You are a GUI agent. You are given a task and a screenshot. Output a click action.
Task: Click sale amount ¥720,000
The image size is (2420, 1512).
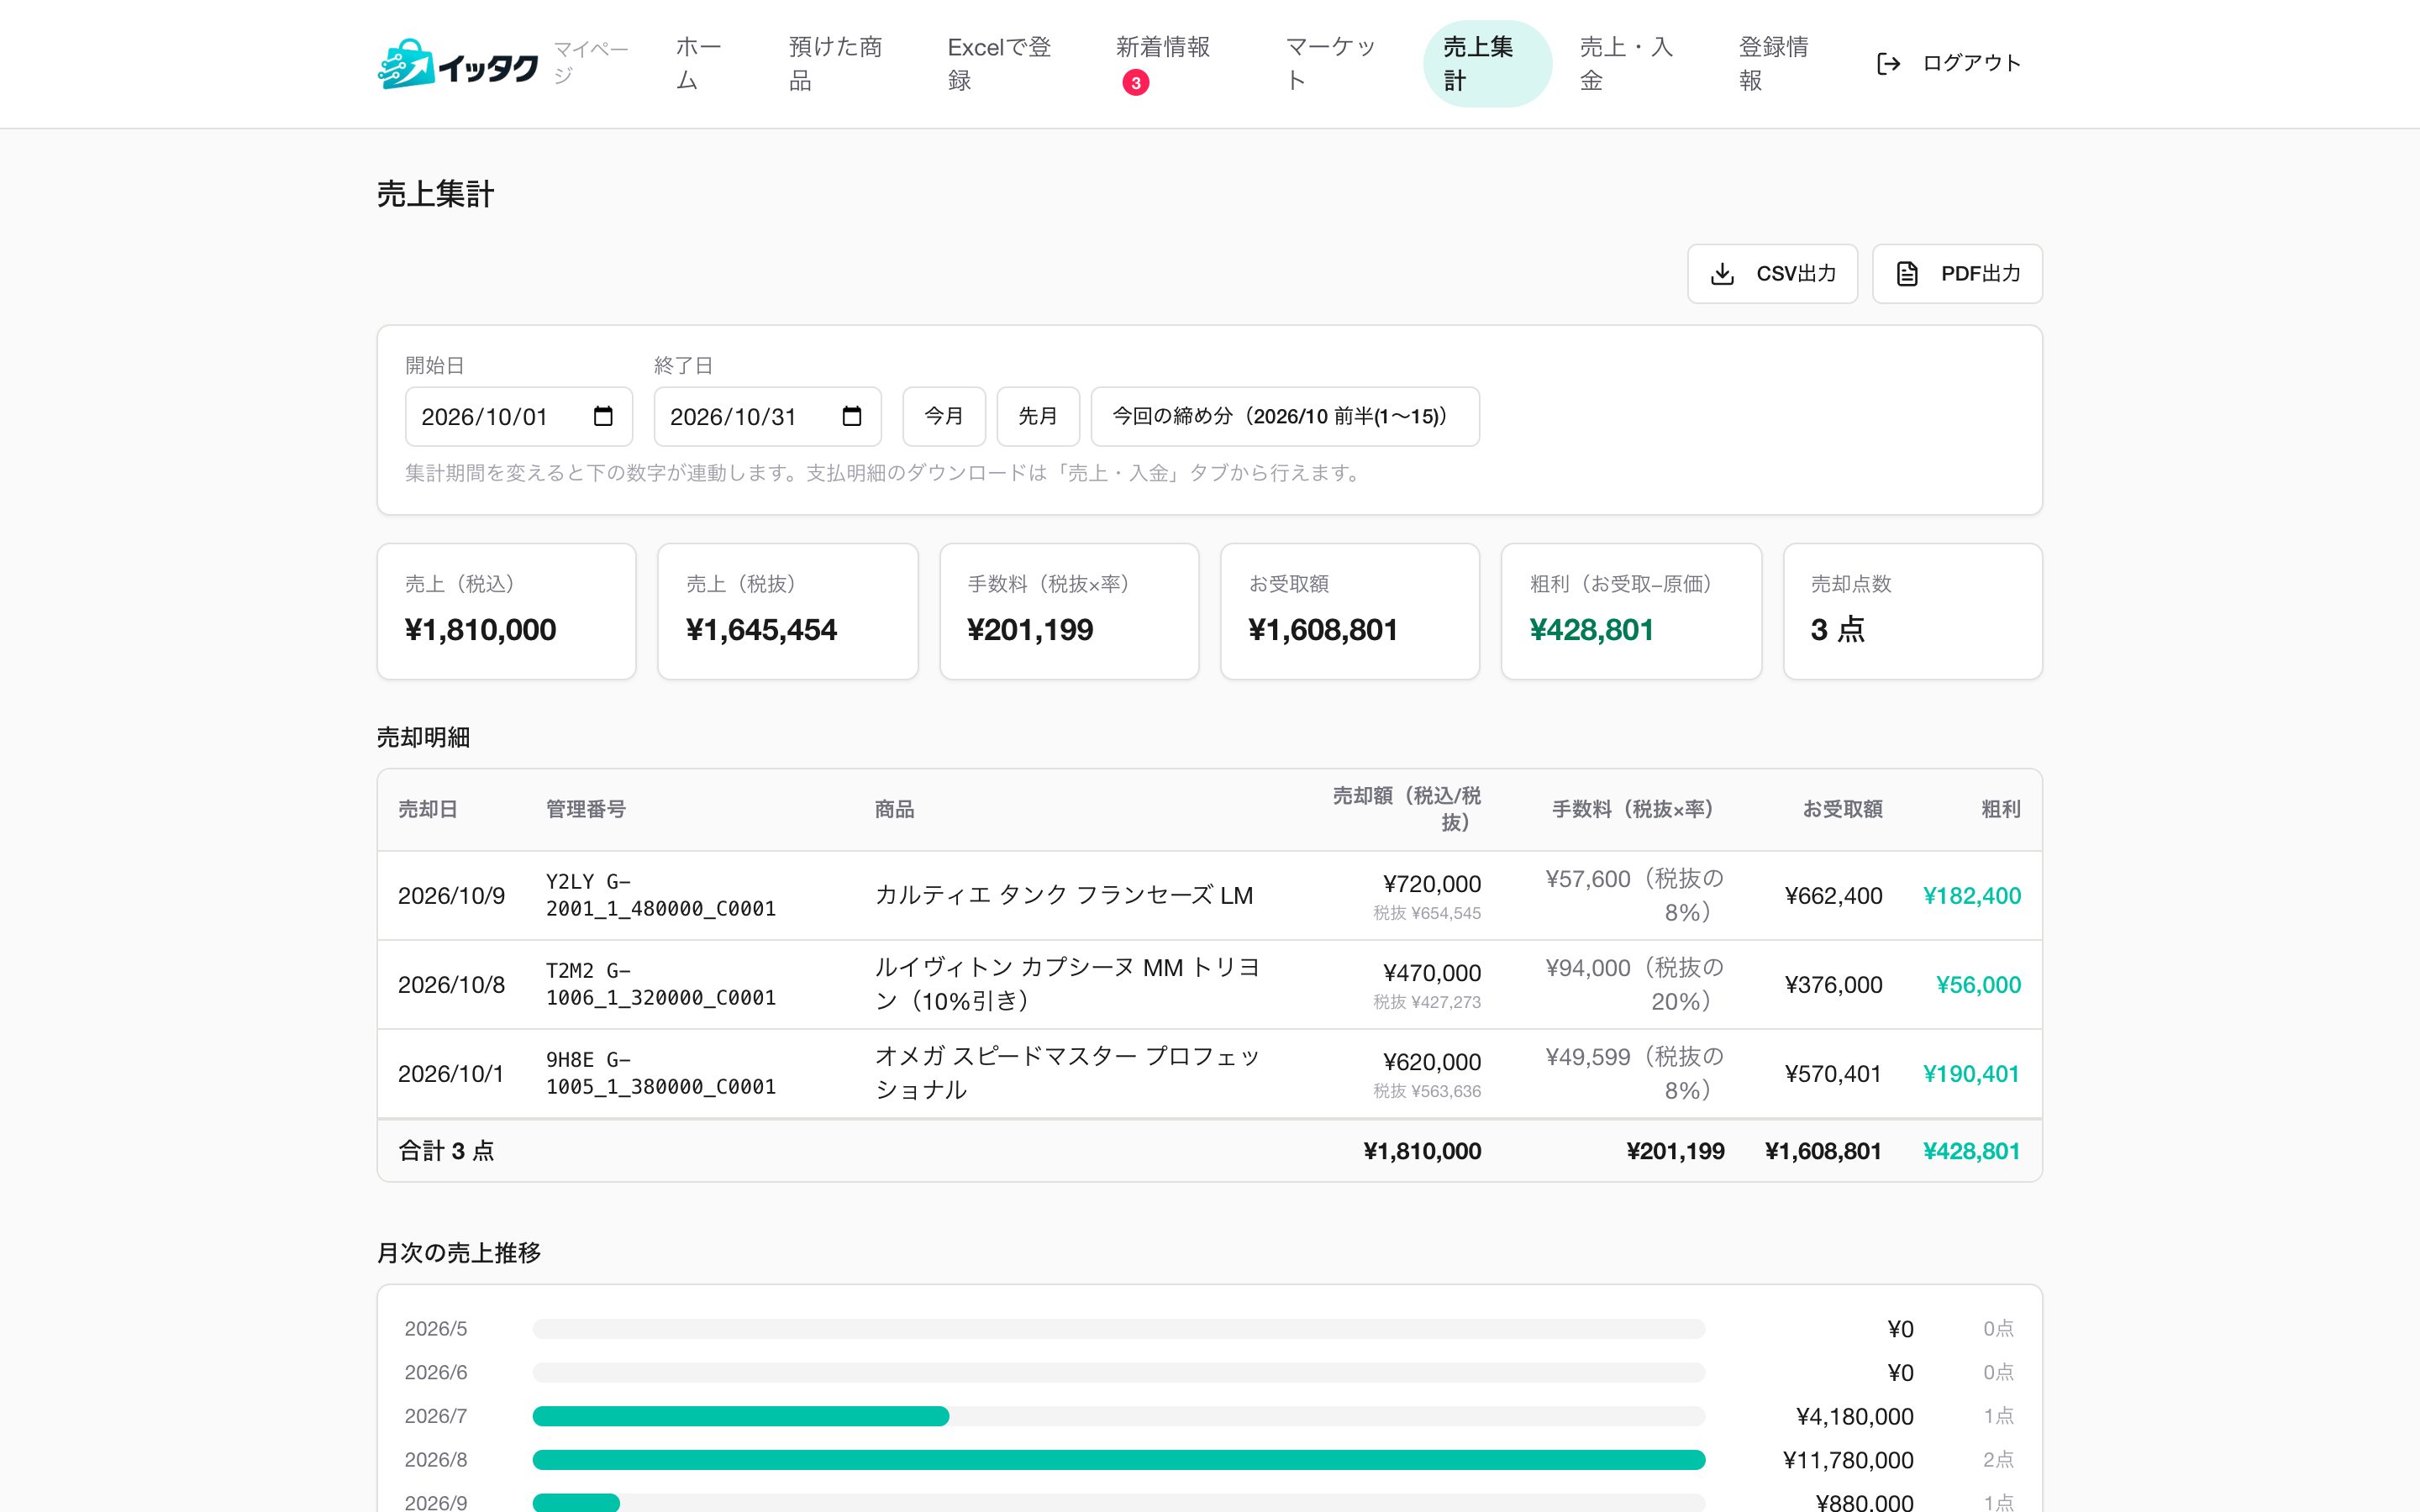1432,884
